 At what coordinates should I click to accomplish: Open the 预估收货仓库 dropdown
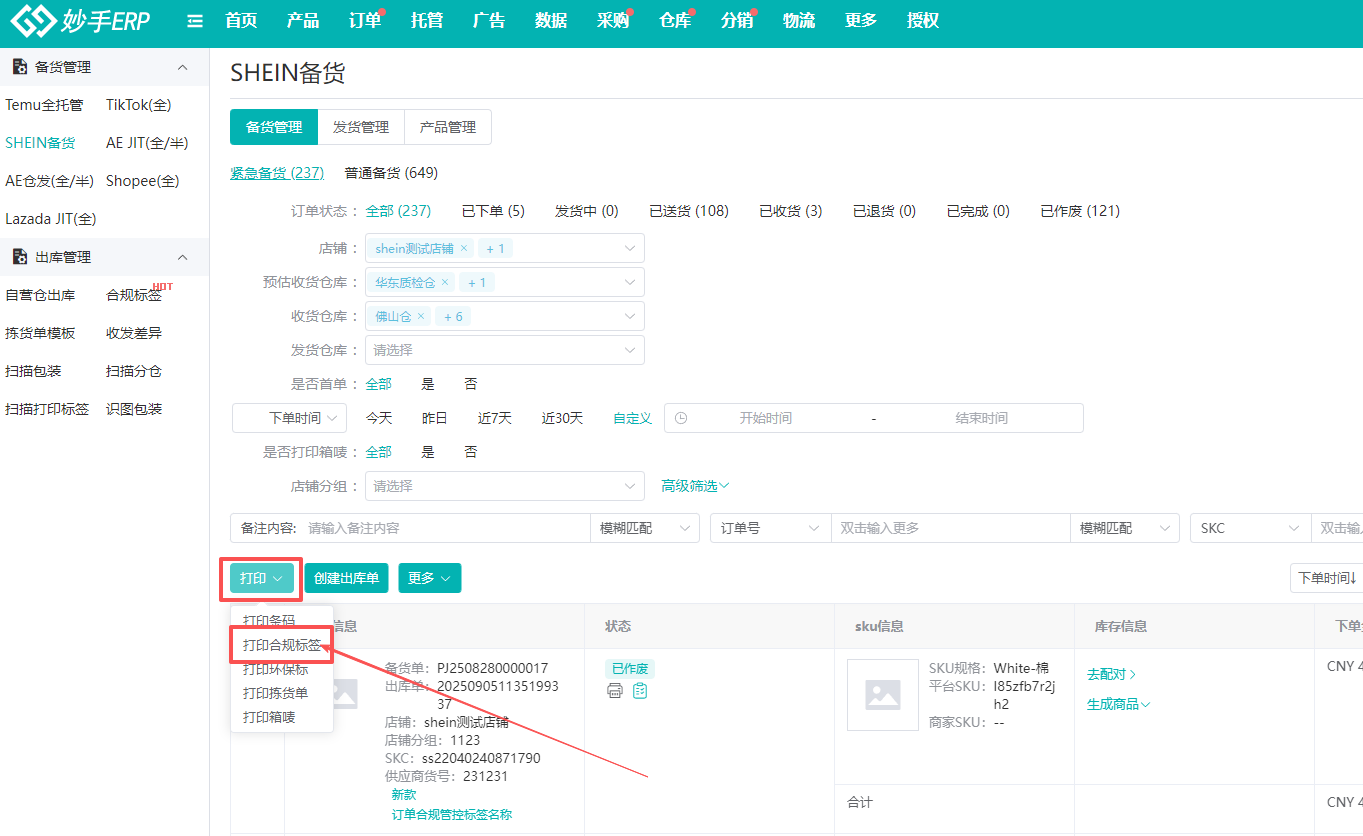(x=505, y=282)
